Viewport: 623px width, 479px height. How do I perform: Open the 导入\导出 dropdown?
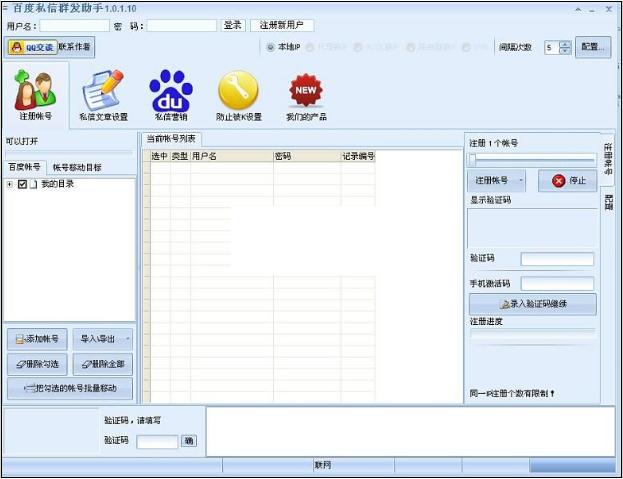click(102, 339)
